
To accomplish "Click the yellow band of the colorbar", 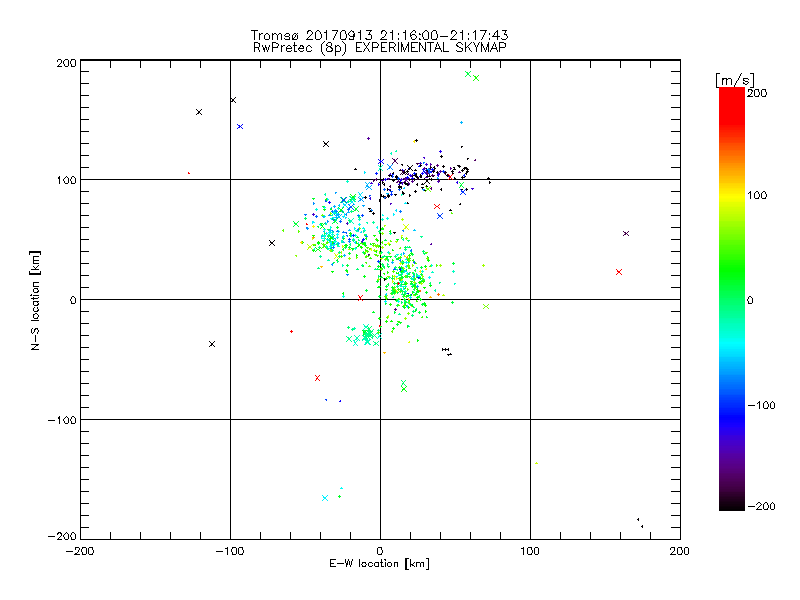I will pos(732,195).
